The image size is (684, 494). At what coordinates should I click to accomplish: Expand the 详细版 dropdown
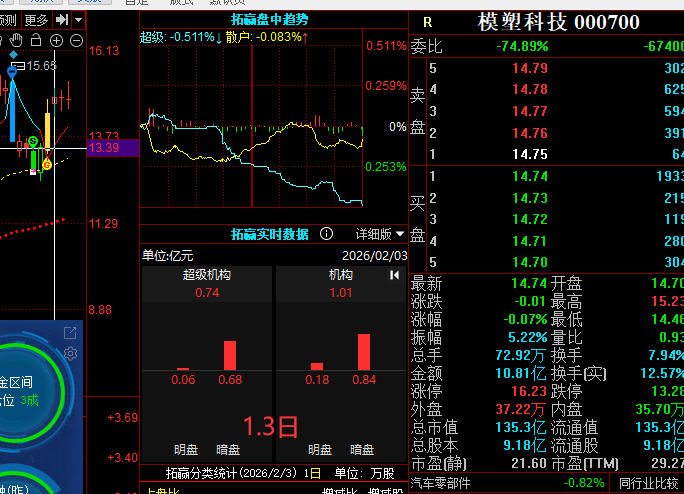click(380, 234)
